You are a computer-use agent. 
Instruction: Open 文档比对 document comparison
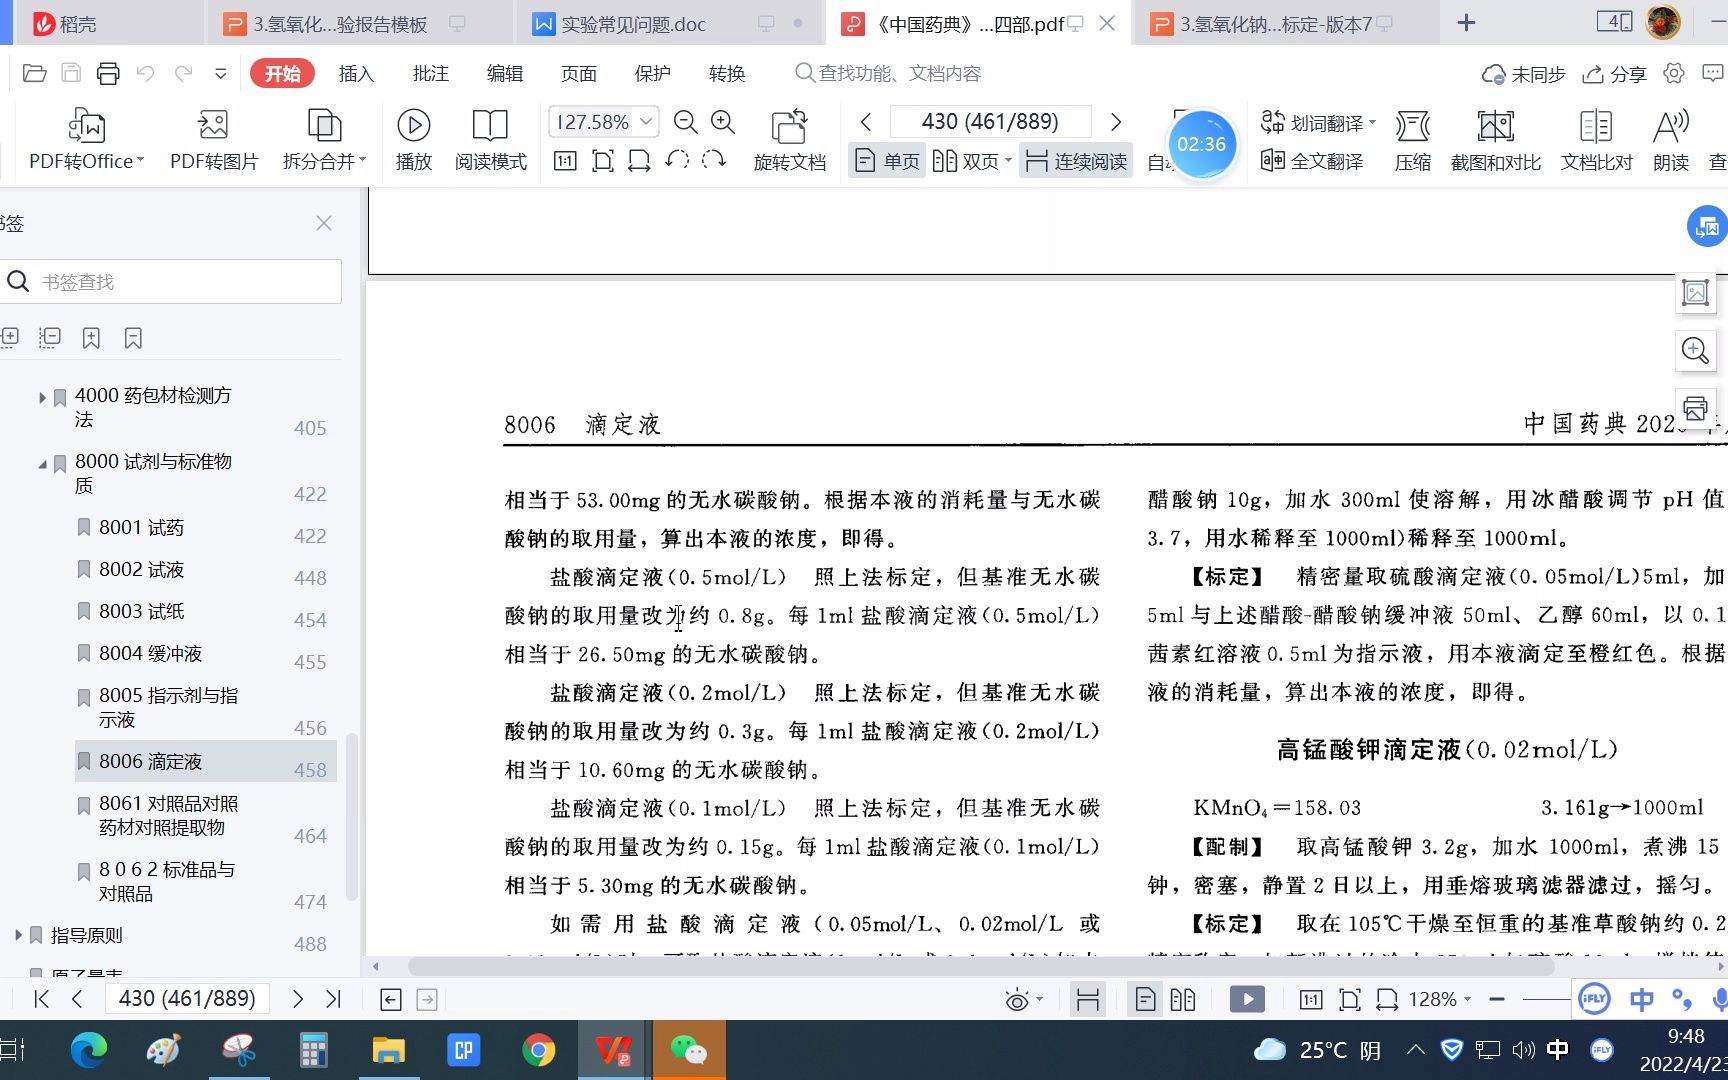1596,140
